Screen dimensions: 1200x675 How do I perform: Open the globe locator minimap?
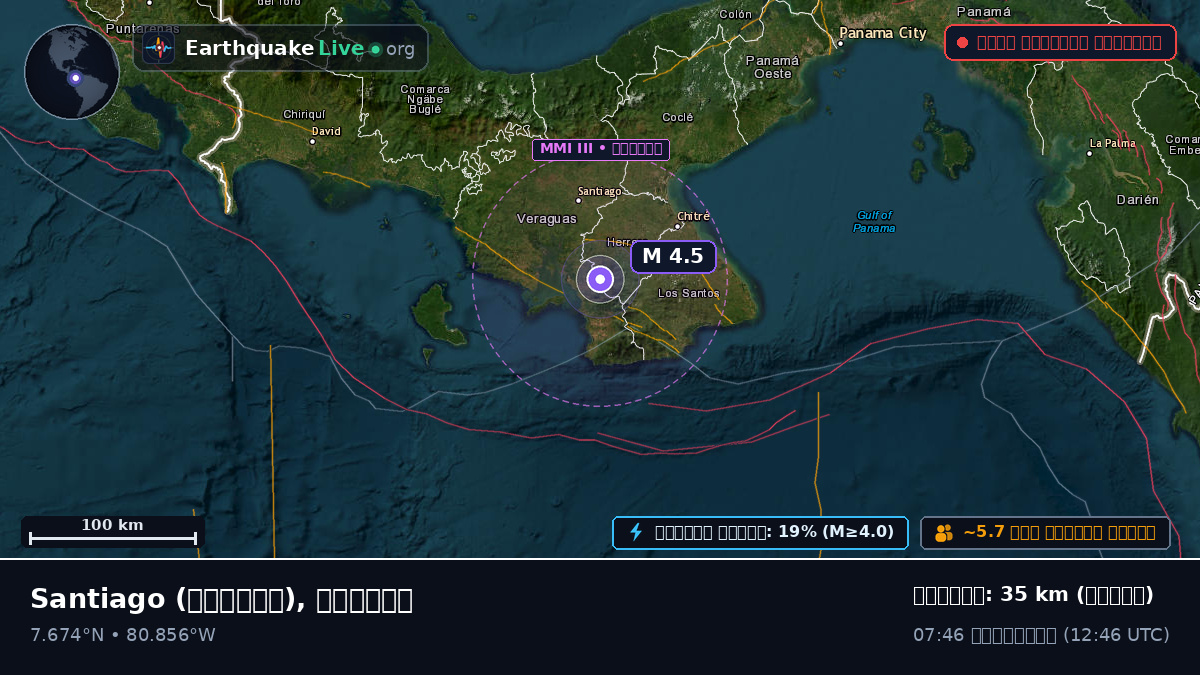(x=72, y=72)
